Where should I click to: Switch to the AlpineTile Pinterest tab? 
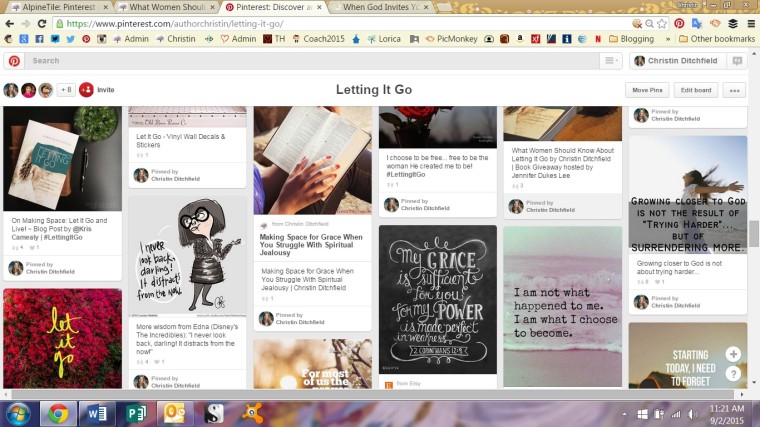[x=50, y=7]
